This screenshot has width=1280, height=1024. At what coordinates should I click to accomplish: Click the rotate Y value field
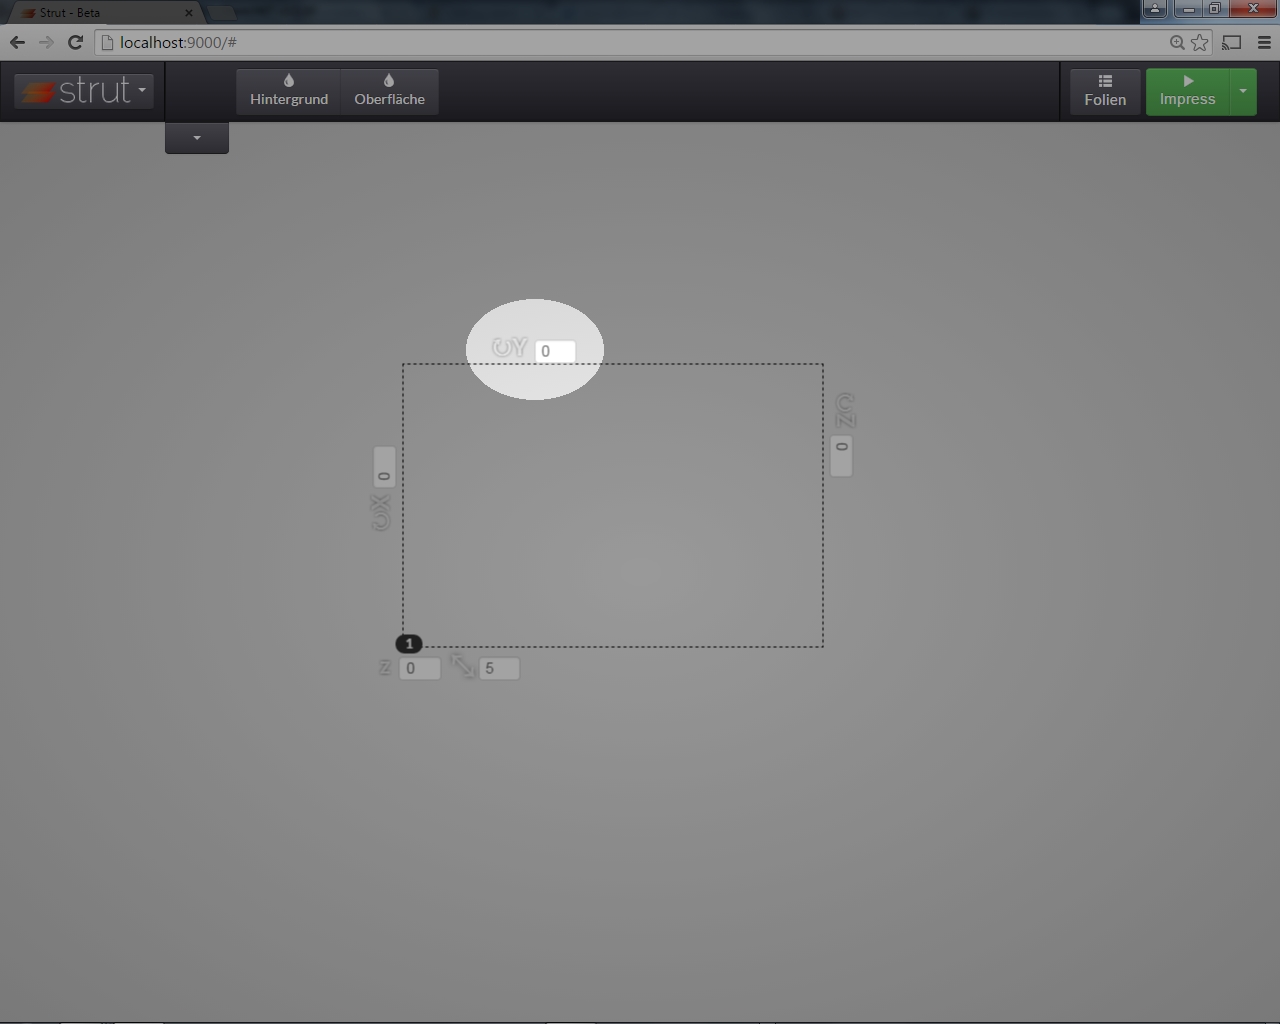tap(555, 351)
